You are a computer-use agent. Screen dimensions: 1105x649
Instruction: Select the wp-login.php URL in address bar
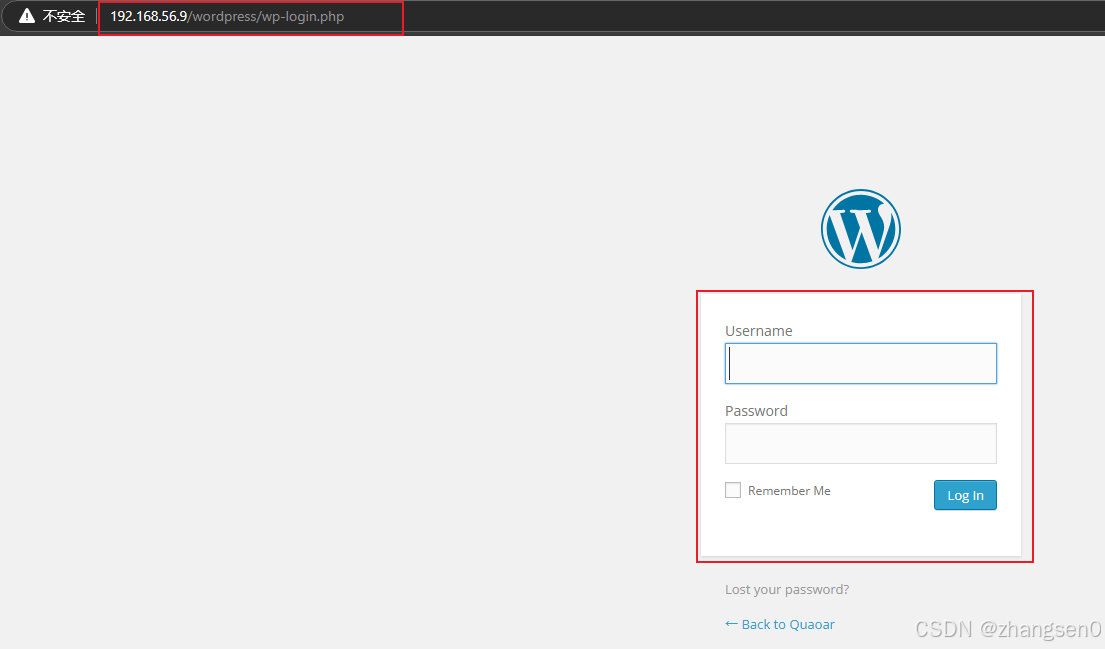(x=227, y=16)
